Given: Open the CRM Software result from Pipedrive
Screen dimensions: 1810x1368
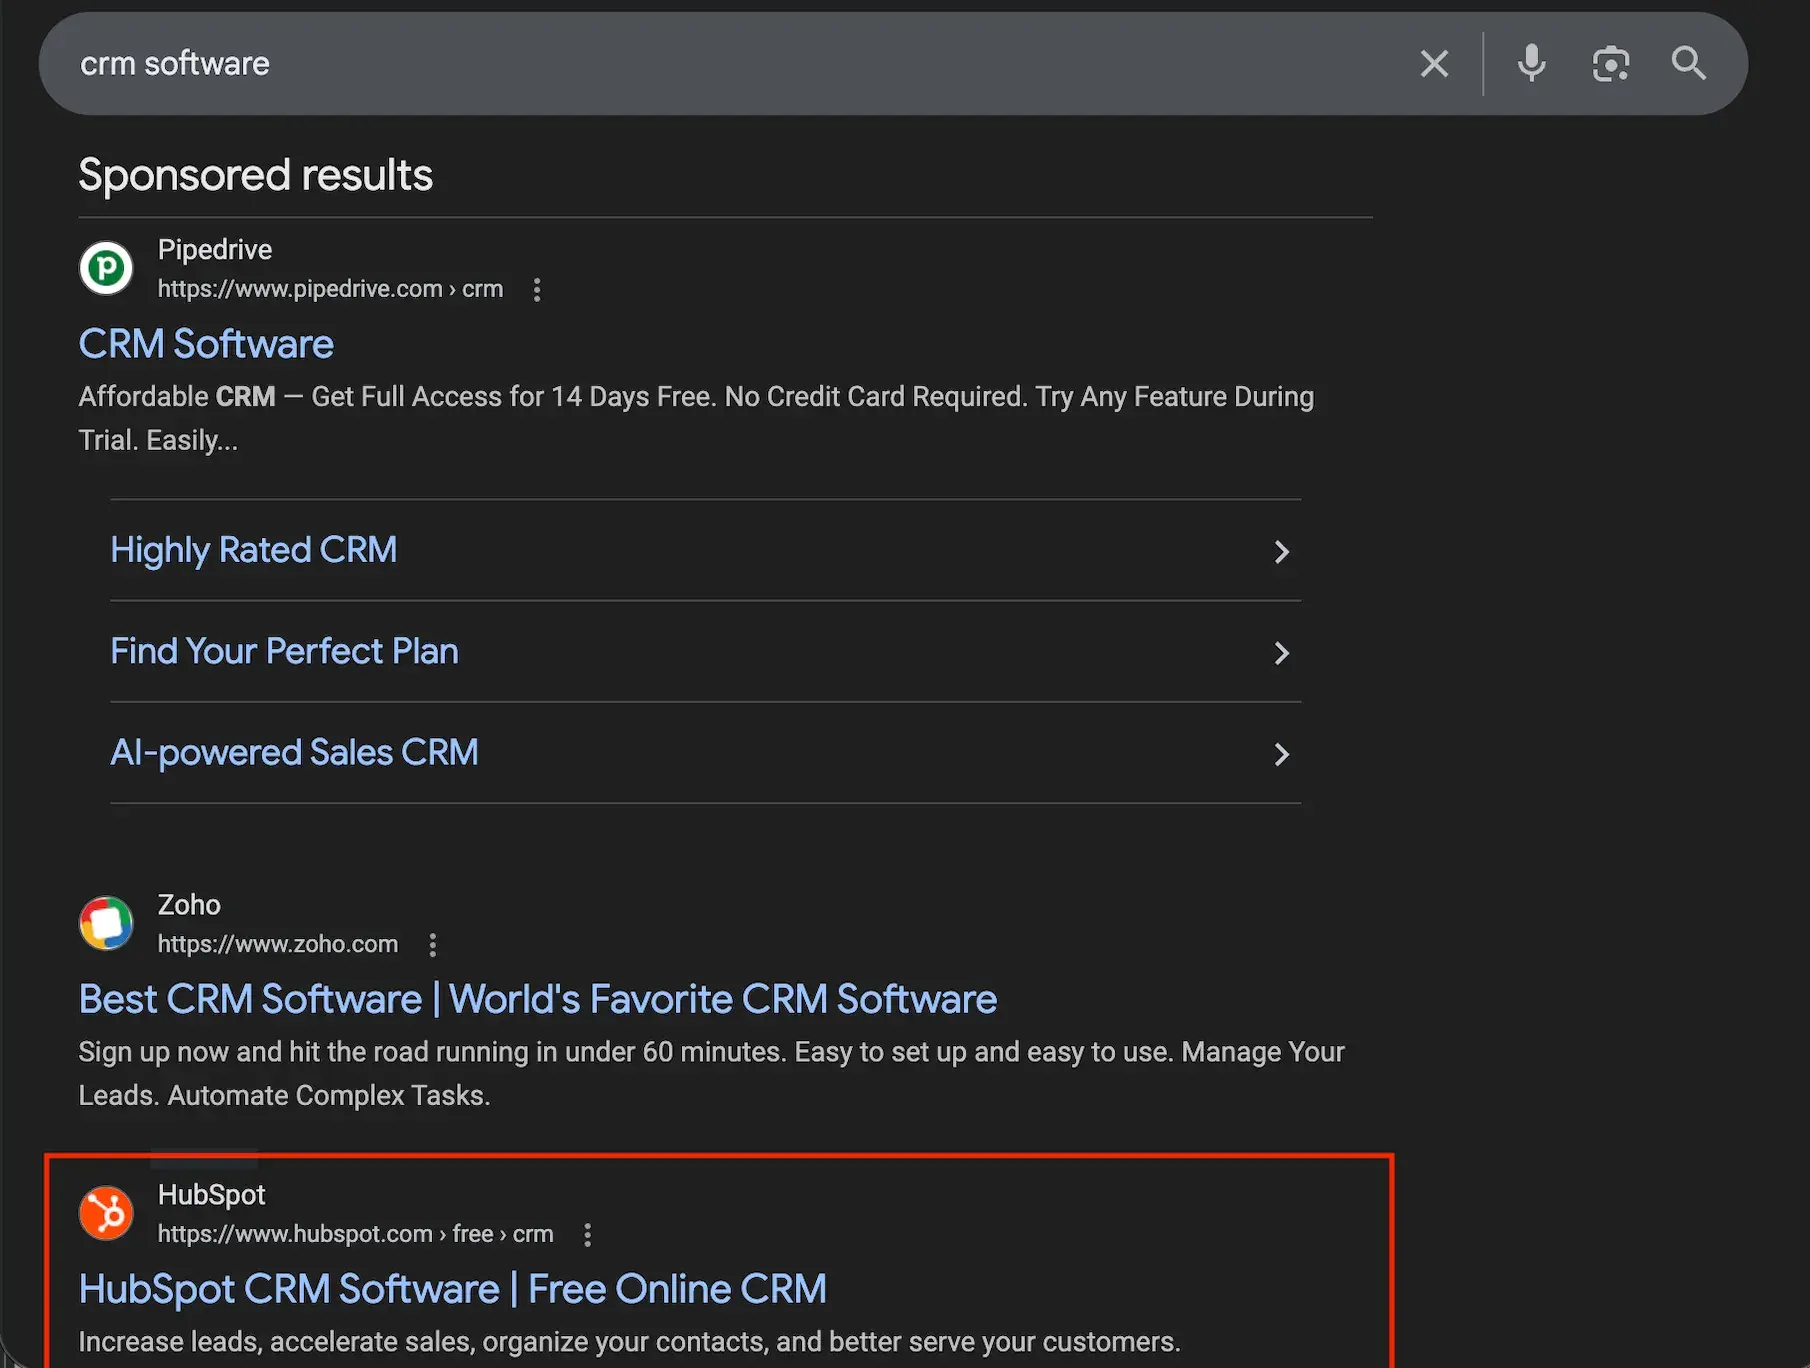Looking at the screenshot, I should click(205, 343).
